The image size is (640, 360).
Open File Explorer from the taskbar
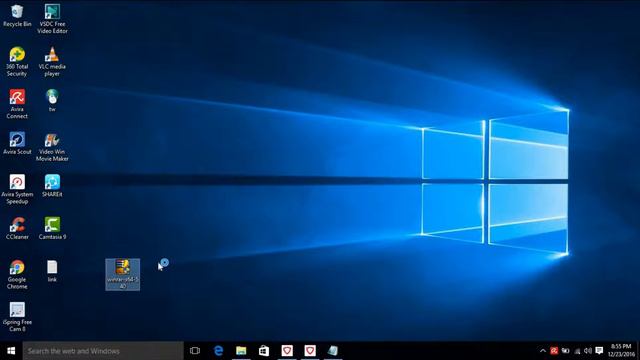coord(241,351)
